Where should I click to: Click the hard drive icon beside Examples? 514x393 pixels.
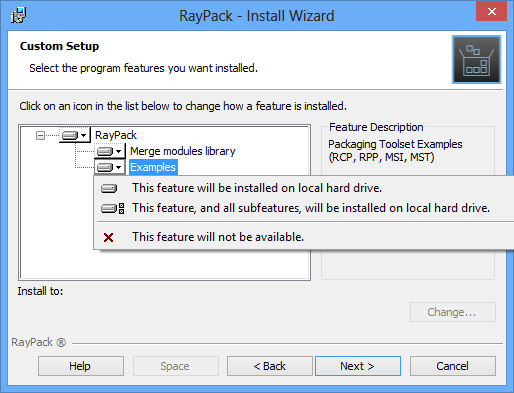(x=105, y=167)
